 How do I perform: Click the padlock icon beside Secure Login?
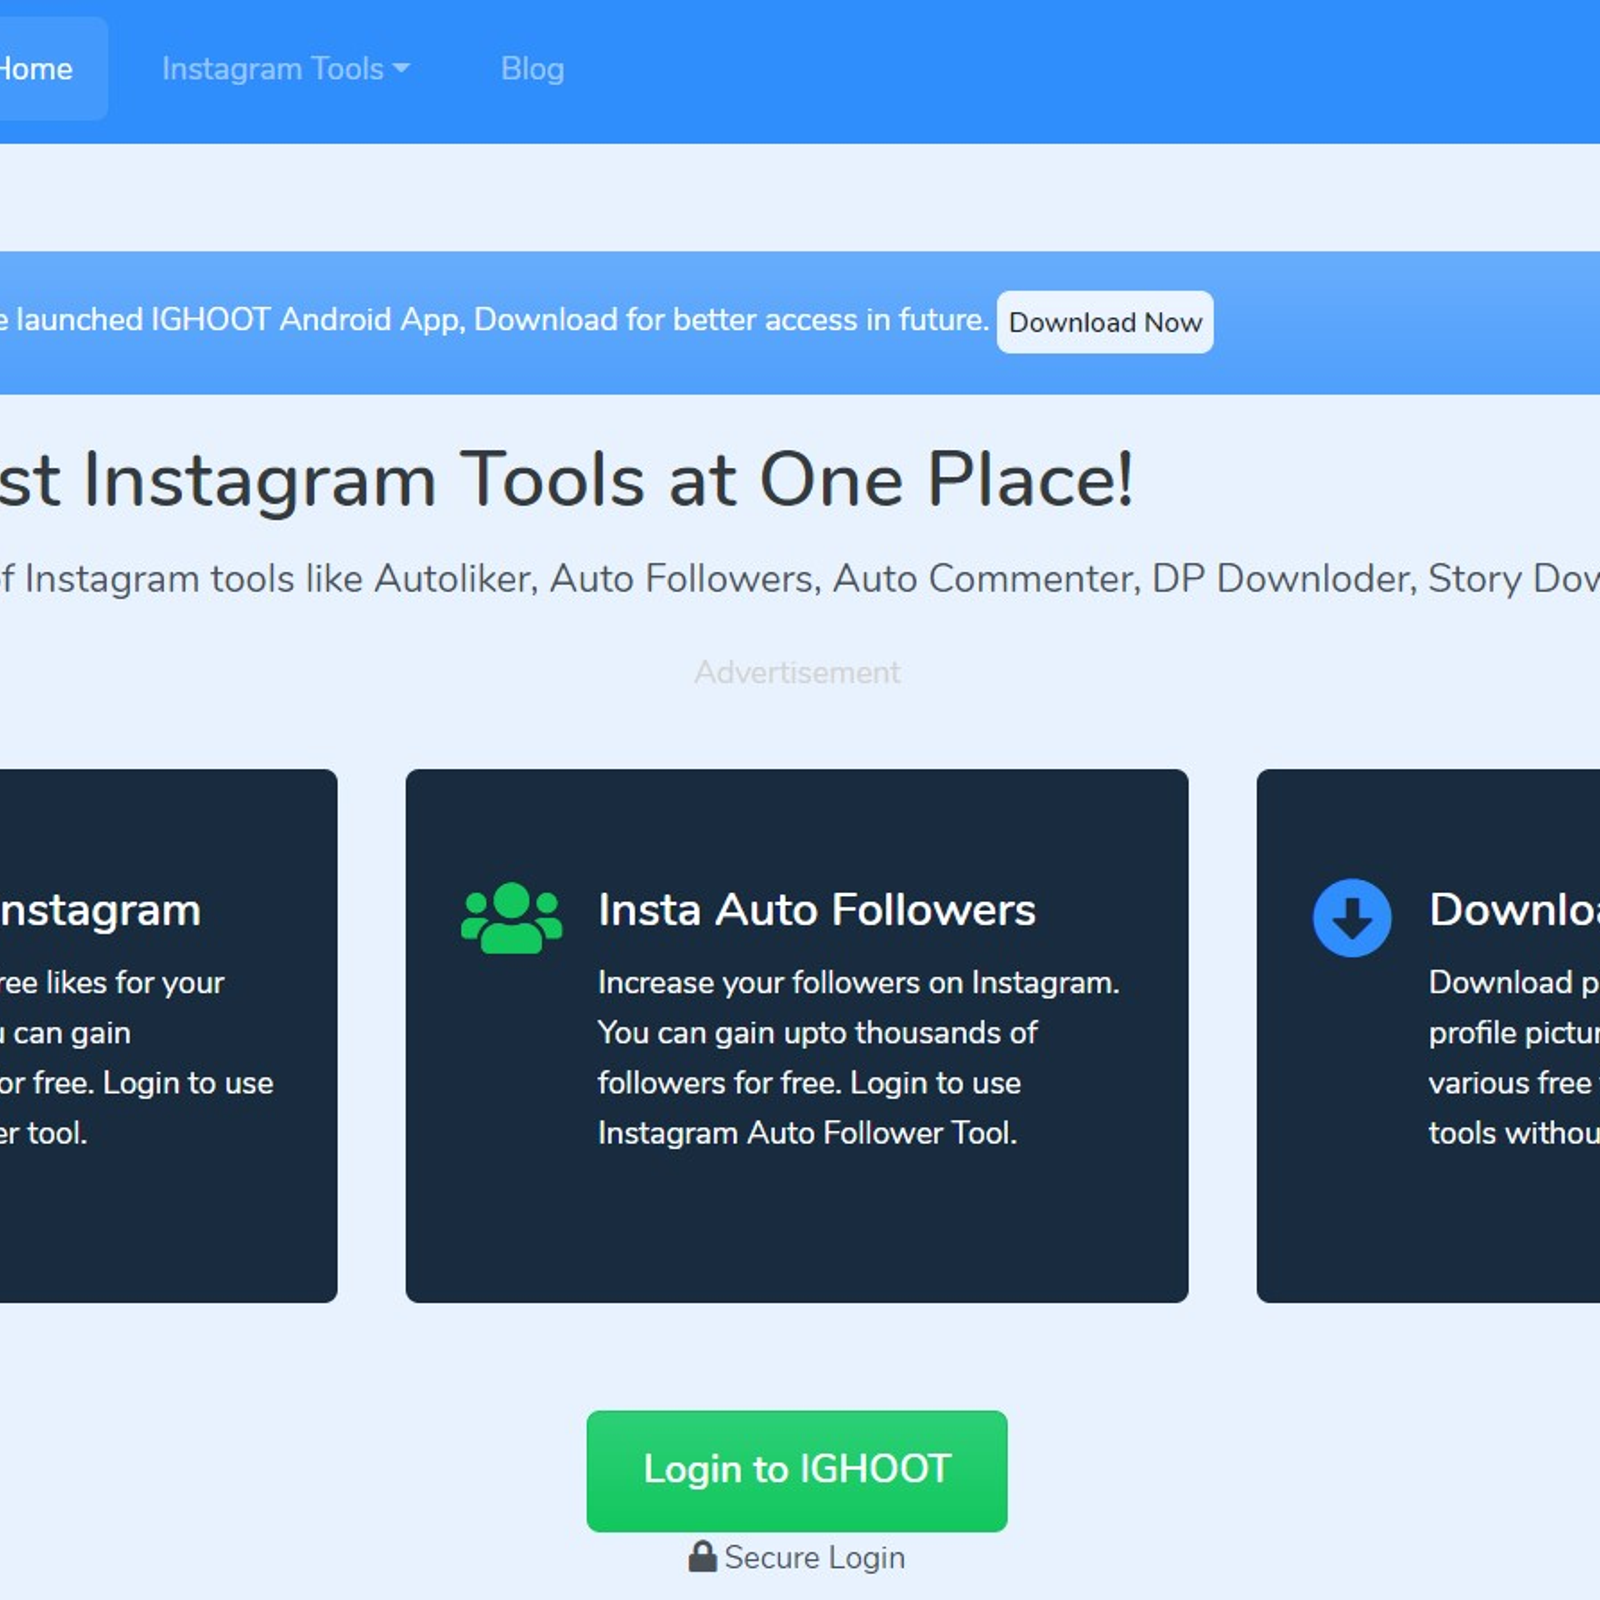click(702, 1557)
